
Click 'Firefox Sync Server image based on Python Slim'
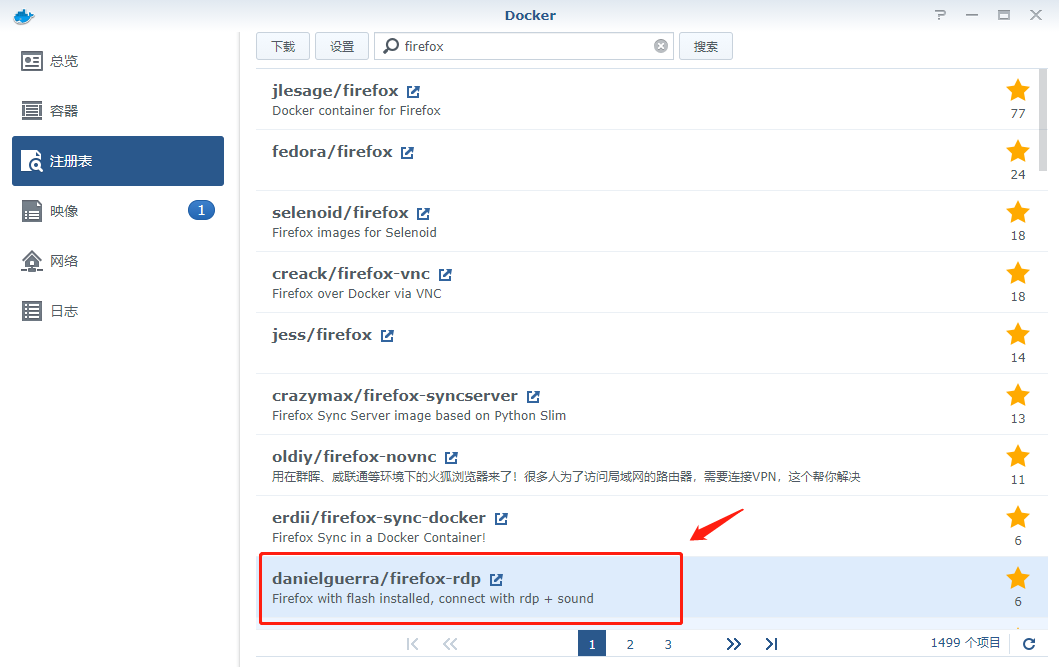419,415
